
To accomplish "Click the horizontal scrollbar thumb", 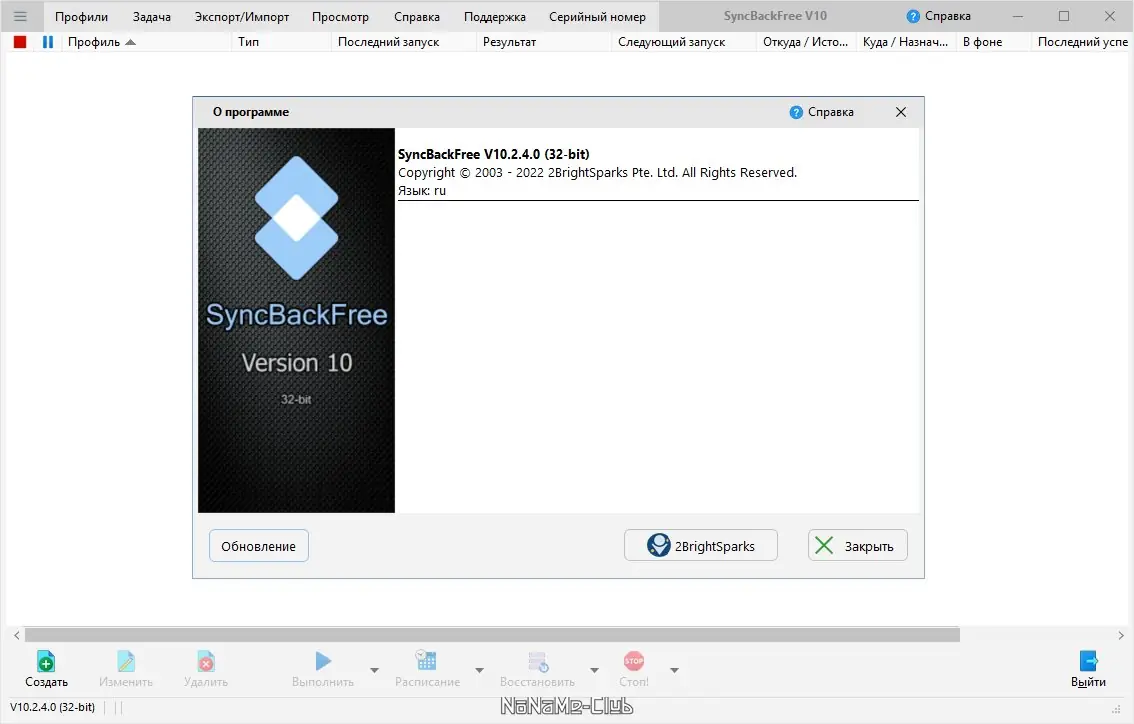I will tap(492, 635).
